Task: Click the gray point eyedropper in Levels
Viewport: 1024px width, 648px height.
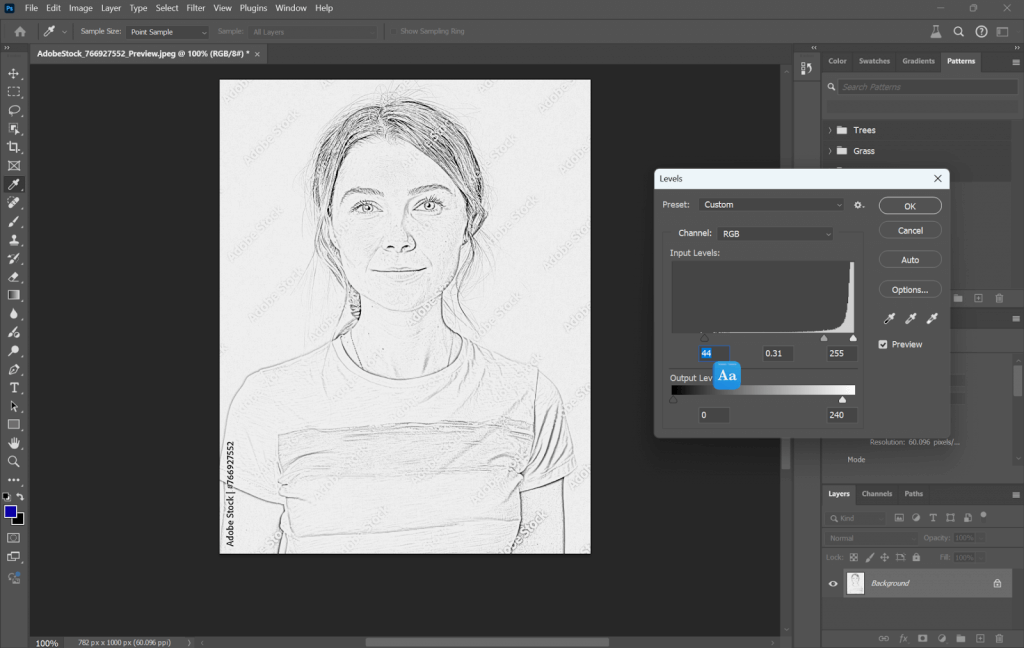Action: pos(910,318)
